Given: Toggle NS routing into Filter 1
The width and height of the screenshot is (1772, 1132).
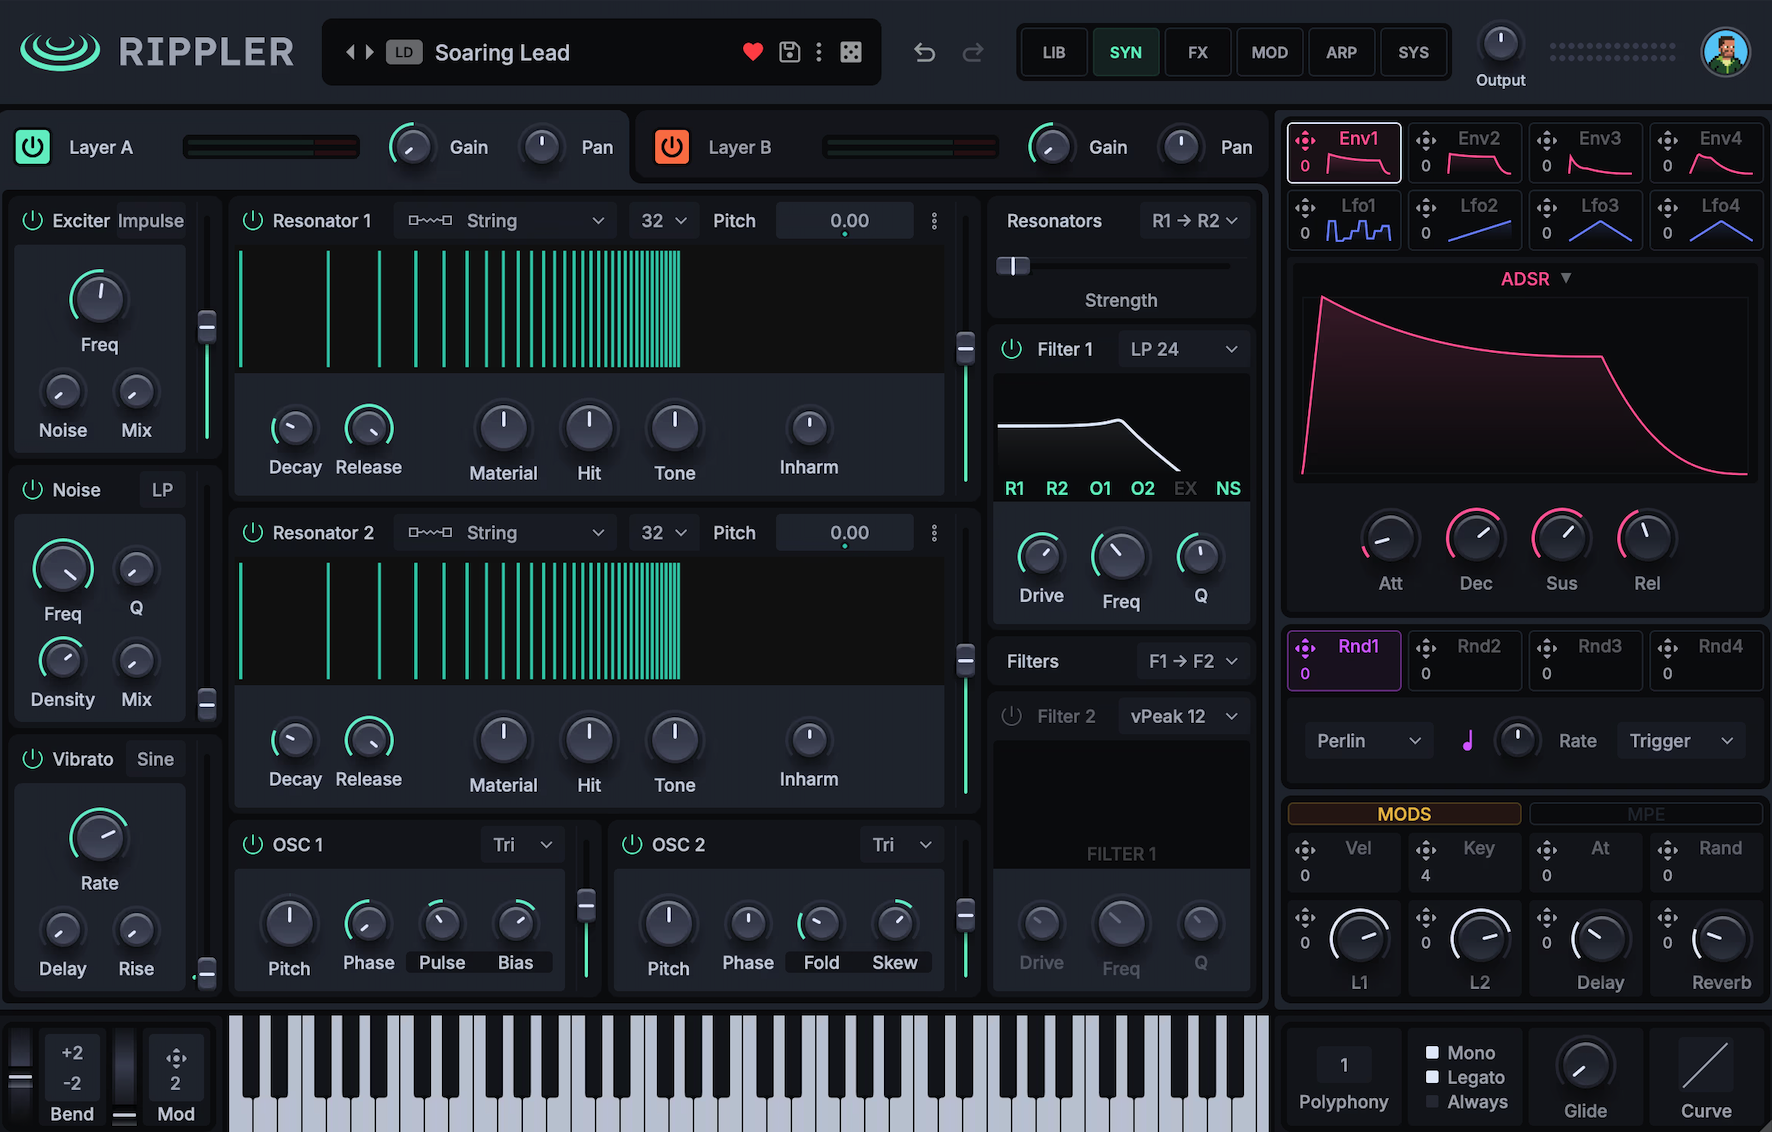Looking at the screenshot, I should click(x=1228, y=488).
